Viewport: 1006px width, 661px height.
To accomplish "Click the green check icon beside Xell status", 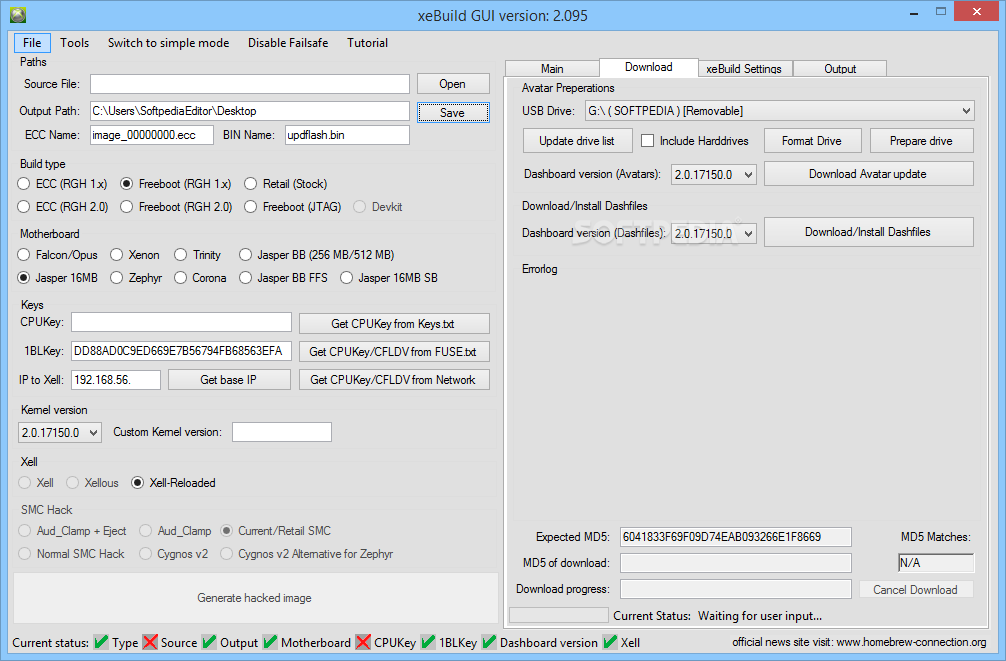I will (610, 642).
